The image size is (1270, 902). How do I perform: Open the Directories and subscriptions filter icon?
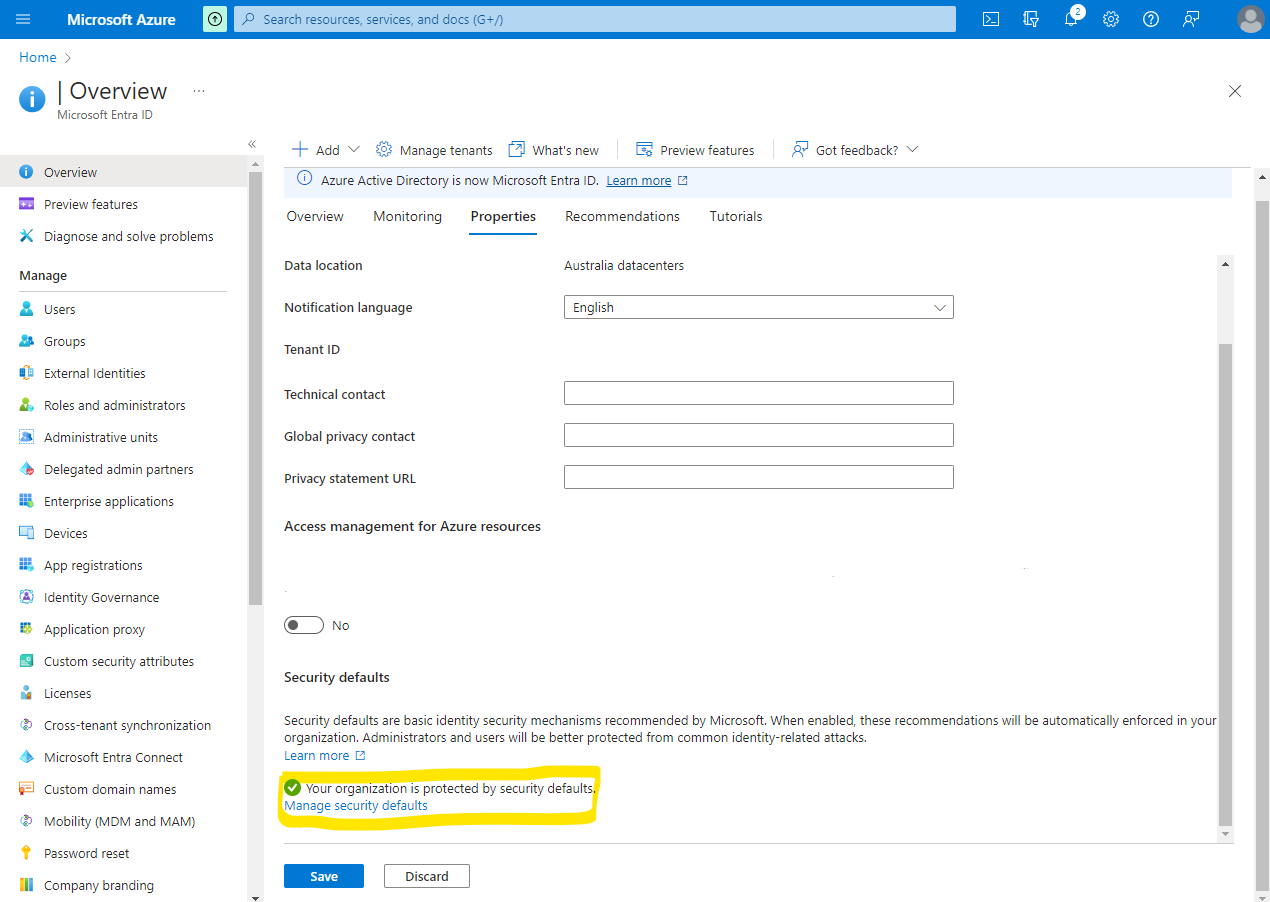1031,19
